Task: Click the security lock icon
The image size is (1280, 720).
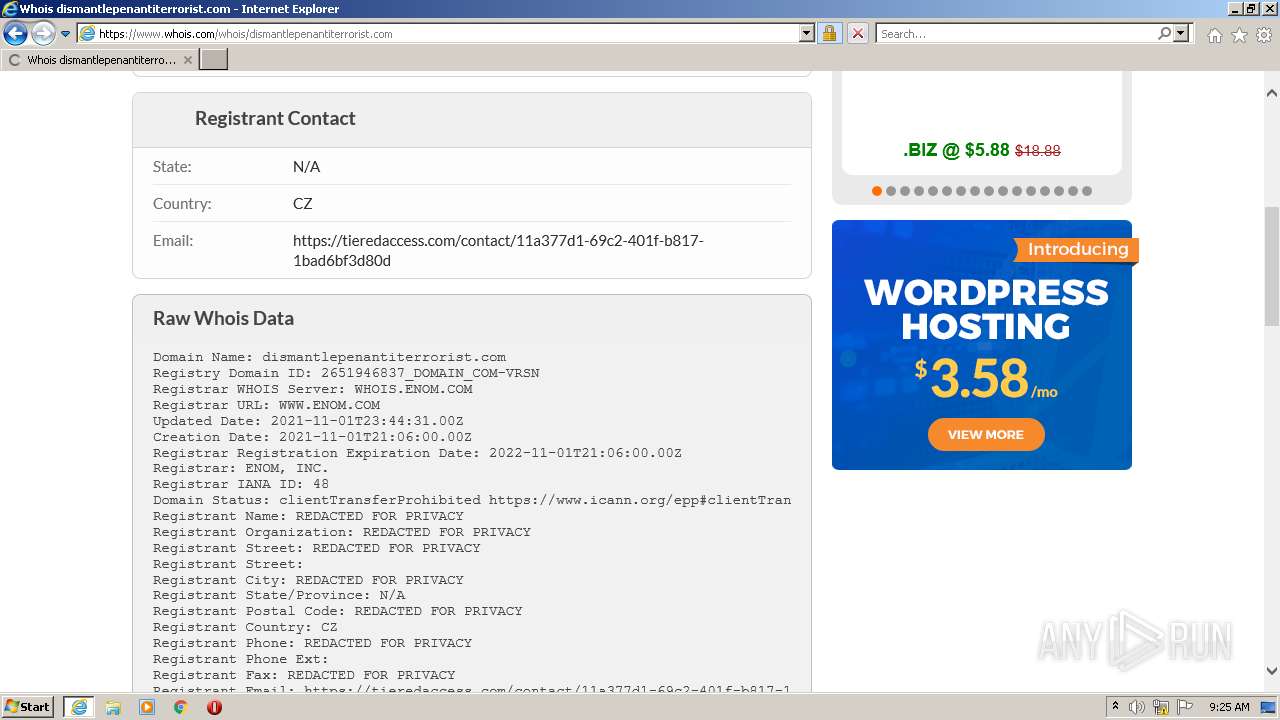Action: 829,34
